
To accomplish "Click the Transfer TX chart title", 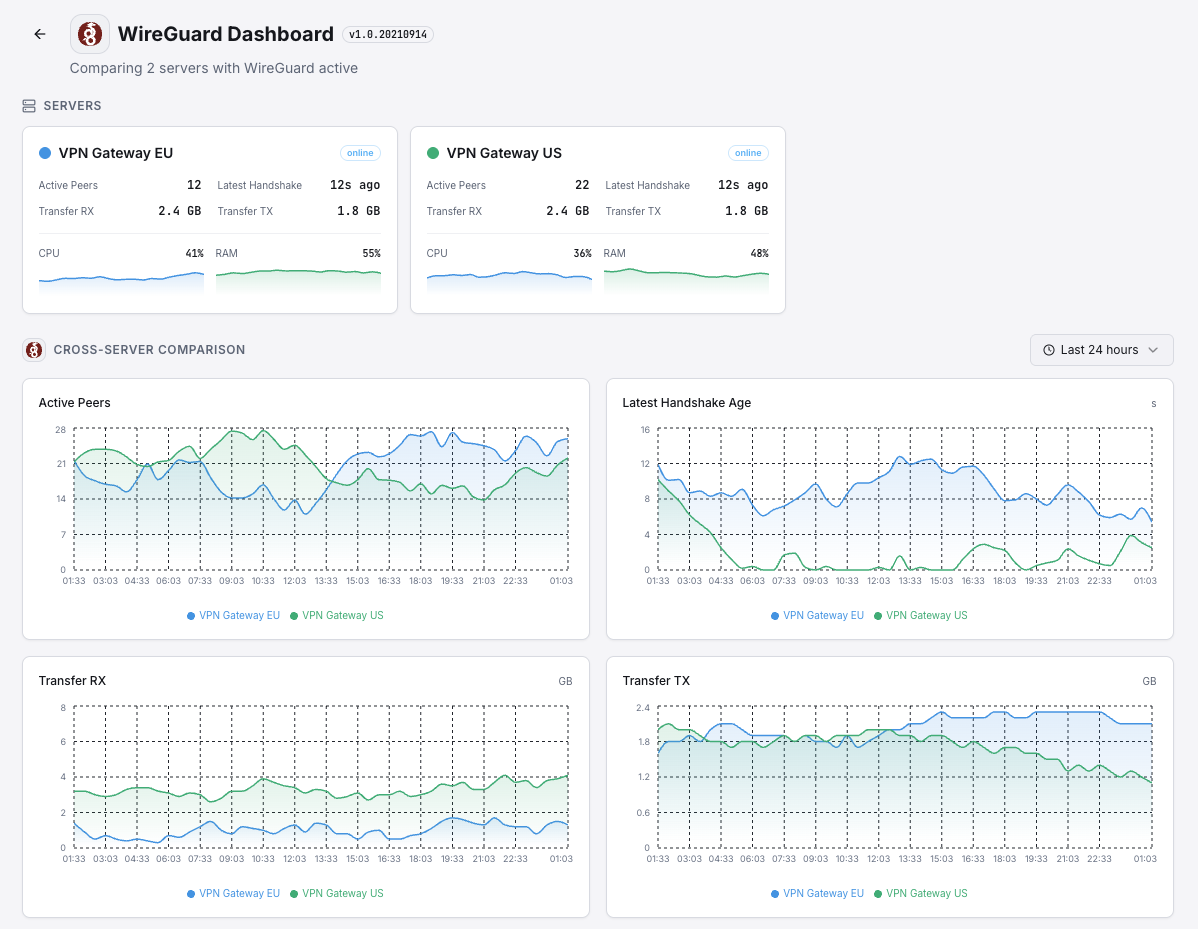I will [656, 681].
